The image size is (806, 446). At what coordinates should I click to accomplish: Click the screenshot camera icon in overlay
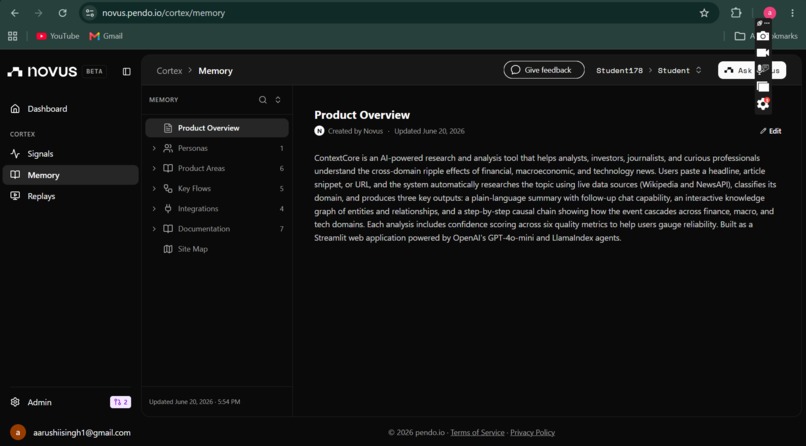coord(763,36)
